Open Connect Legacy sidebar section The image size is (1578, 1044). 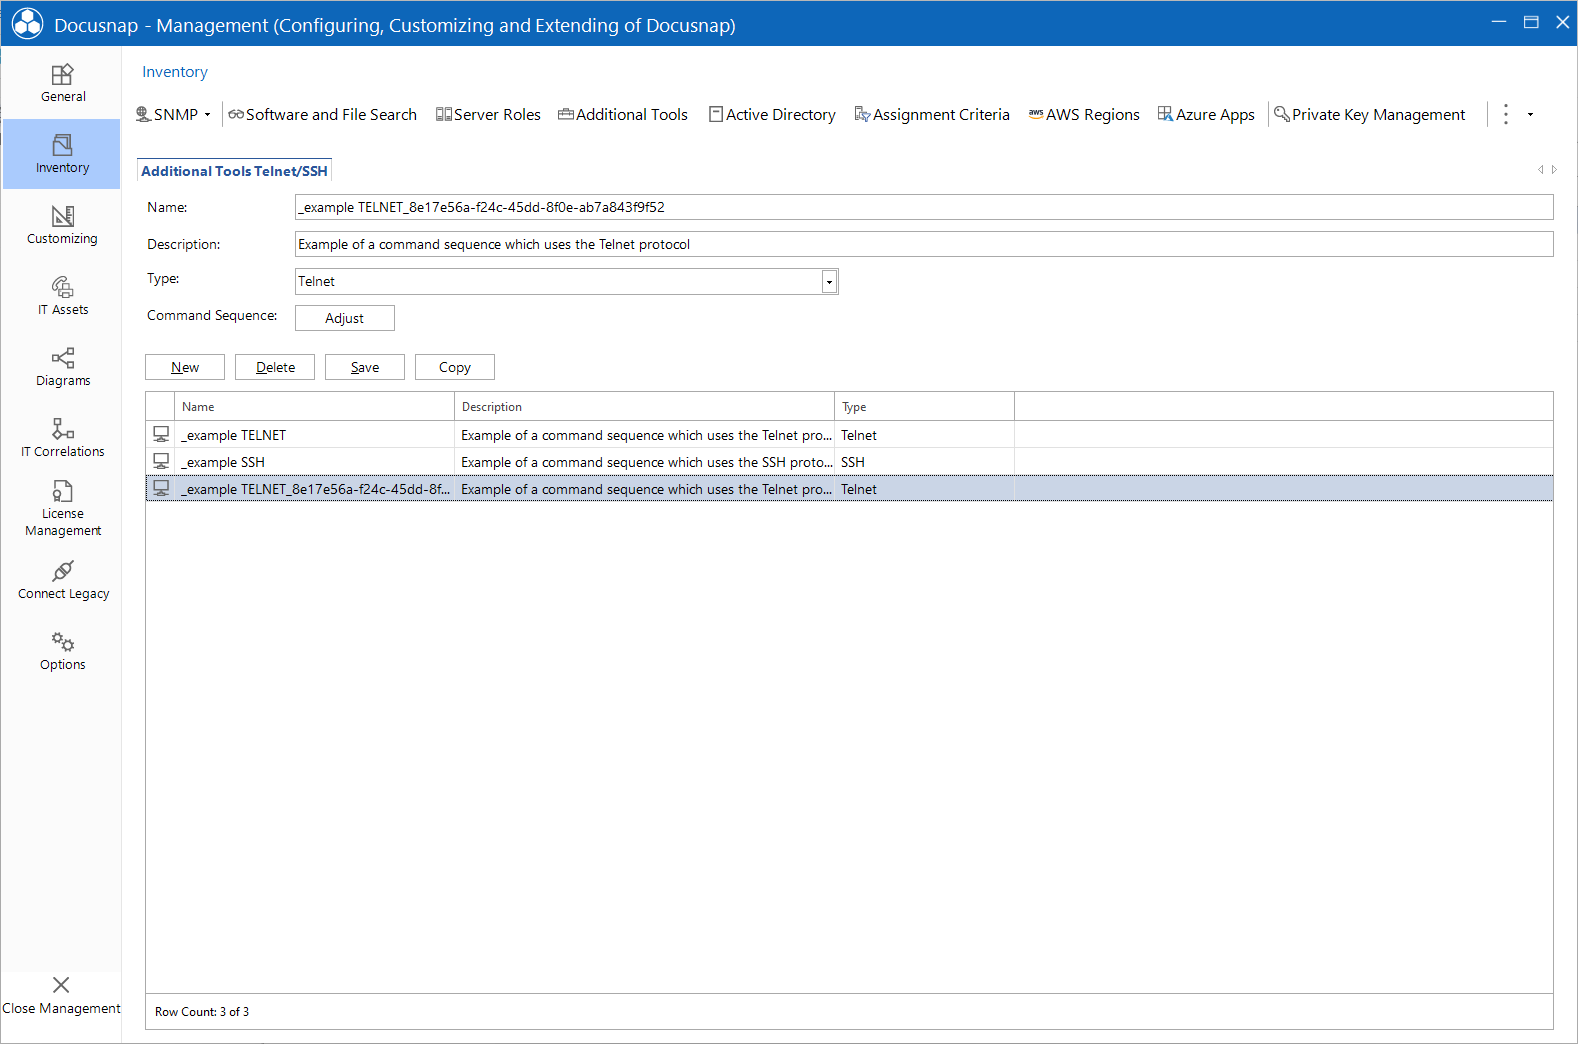point(62,580)
